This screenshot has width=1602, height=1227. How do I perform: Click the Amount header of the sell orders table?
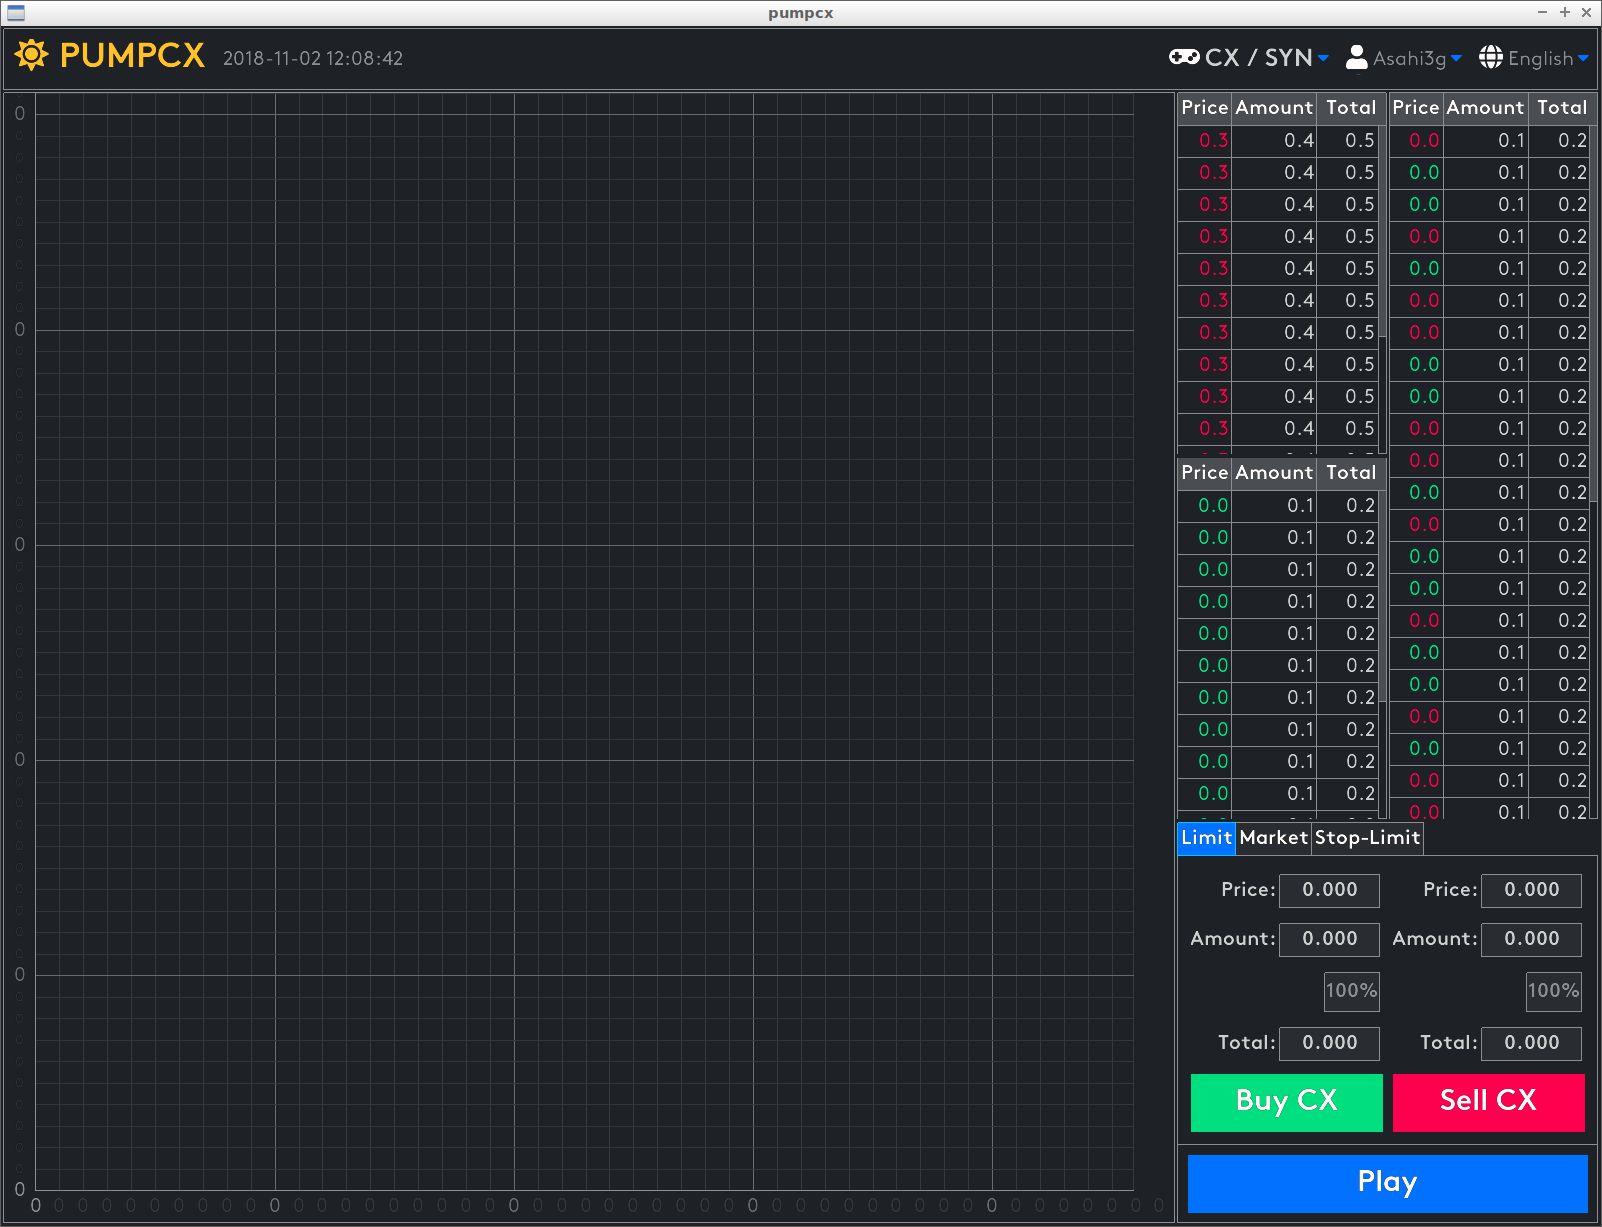point(1274,108)
